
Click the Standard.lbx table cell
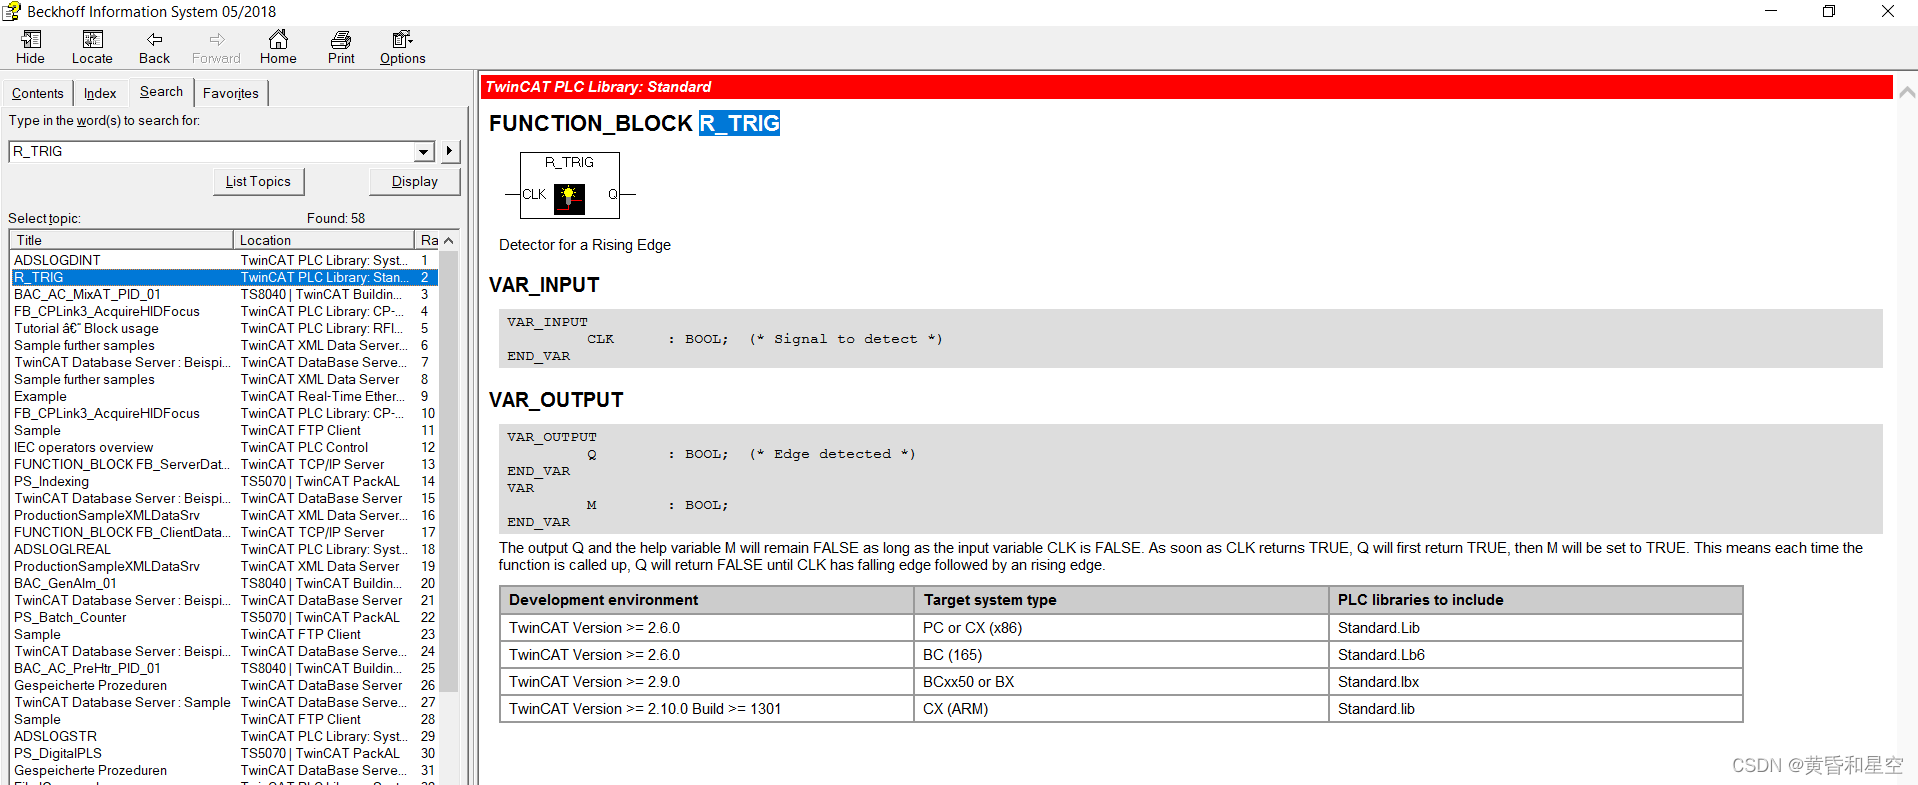click(1535, 682)
